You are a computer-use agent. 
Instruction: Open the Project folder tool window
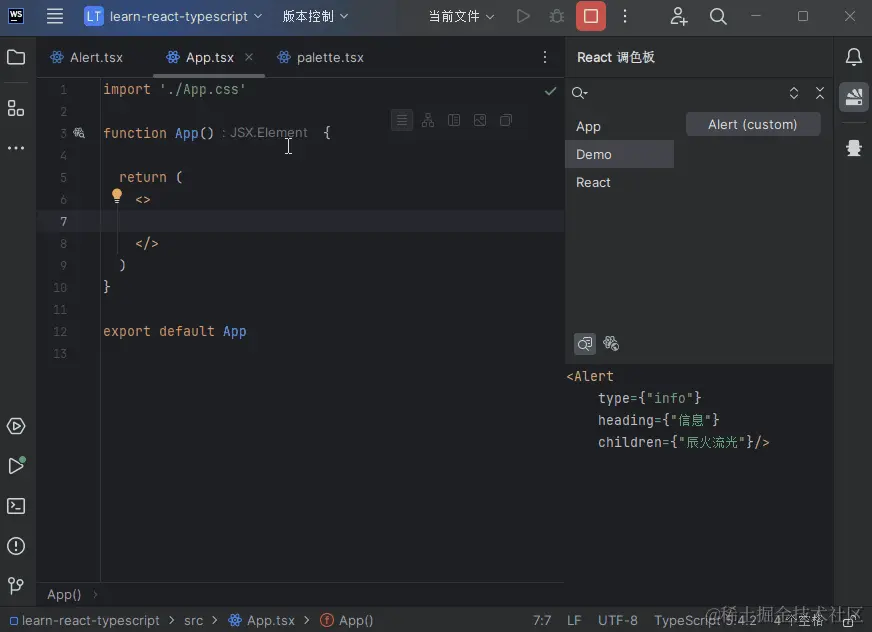click(x=16, y=57)
